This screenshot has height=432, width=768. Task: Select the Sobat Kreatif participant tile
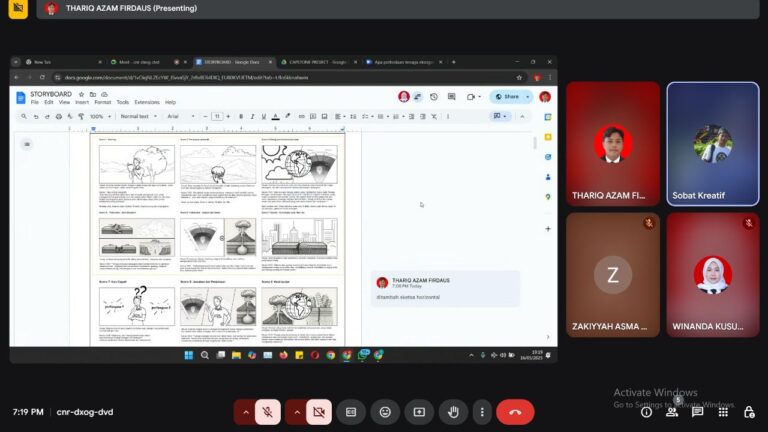(713, 144)
